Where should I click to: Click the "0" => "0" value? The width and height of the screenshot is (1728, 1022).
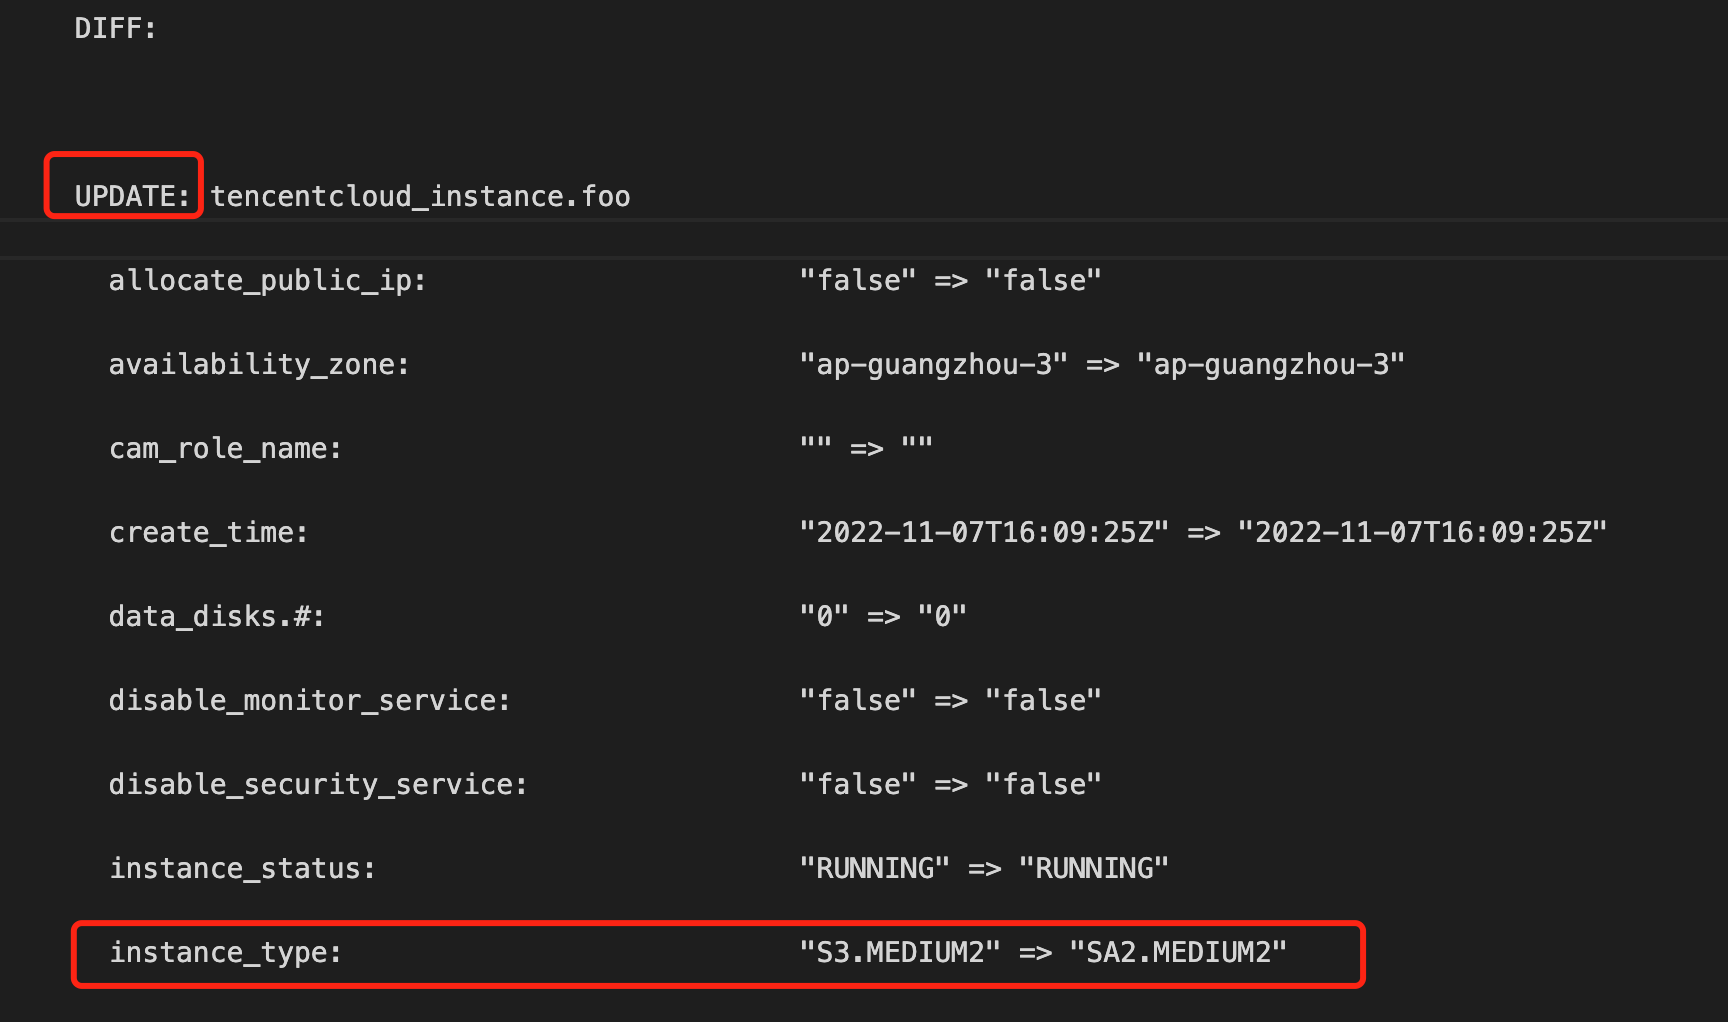883,616
